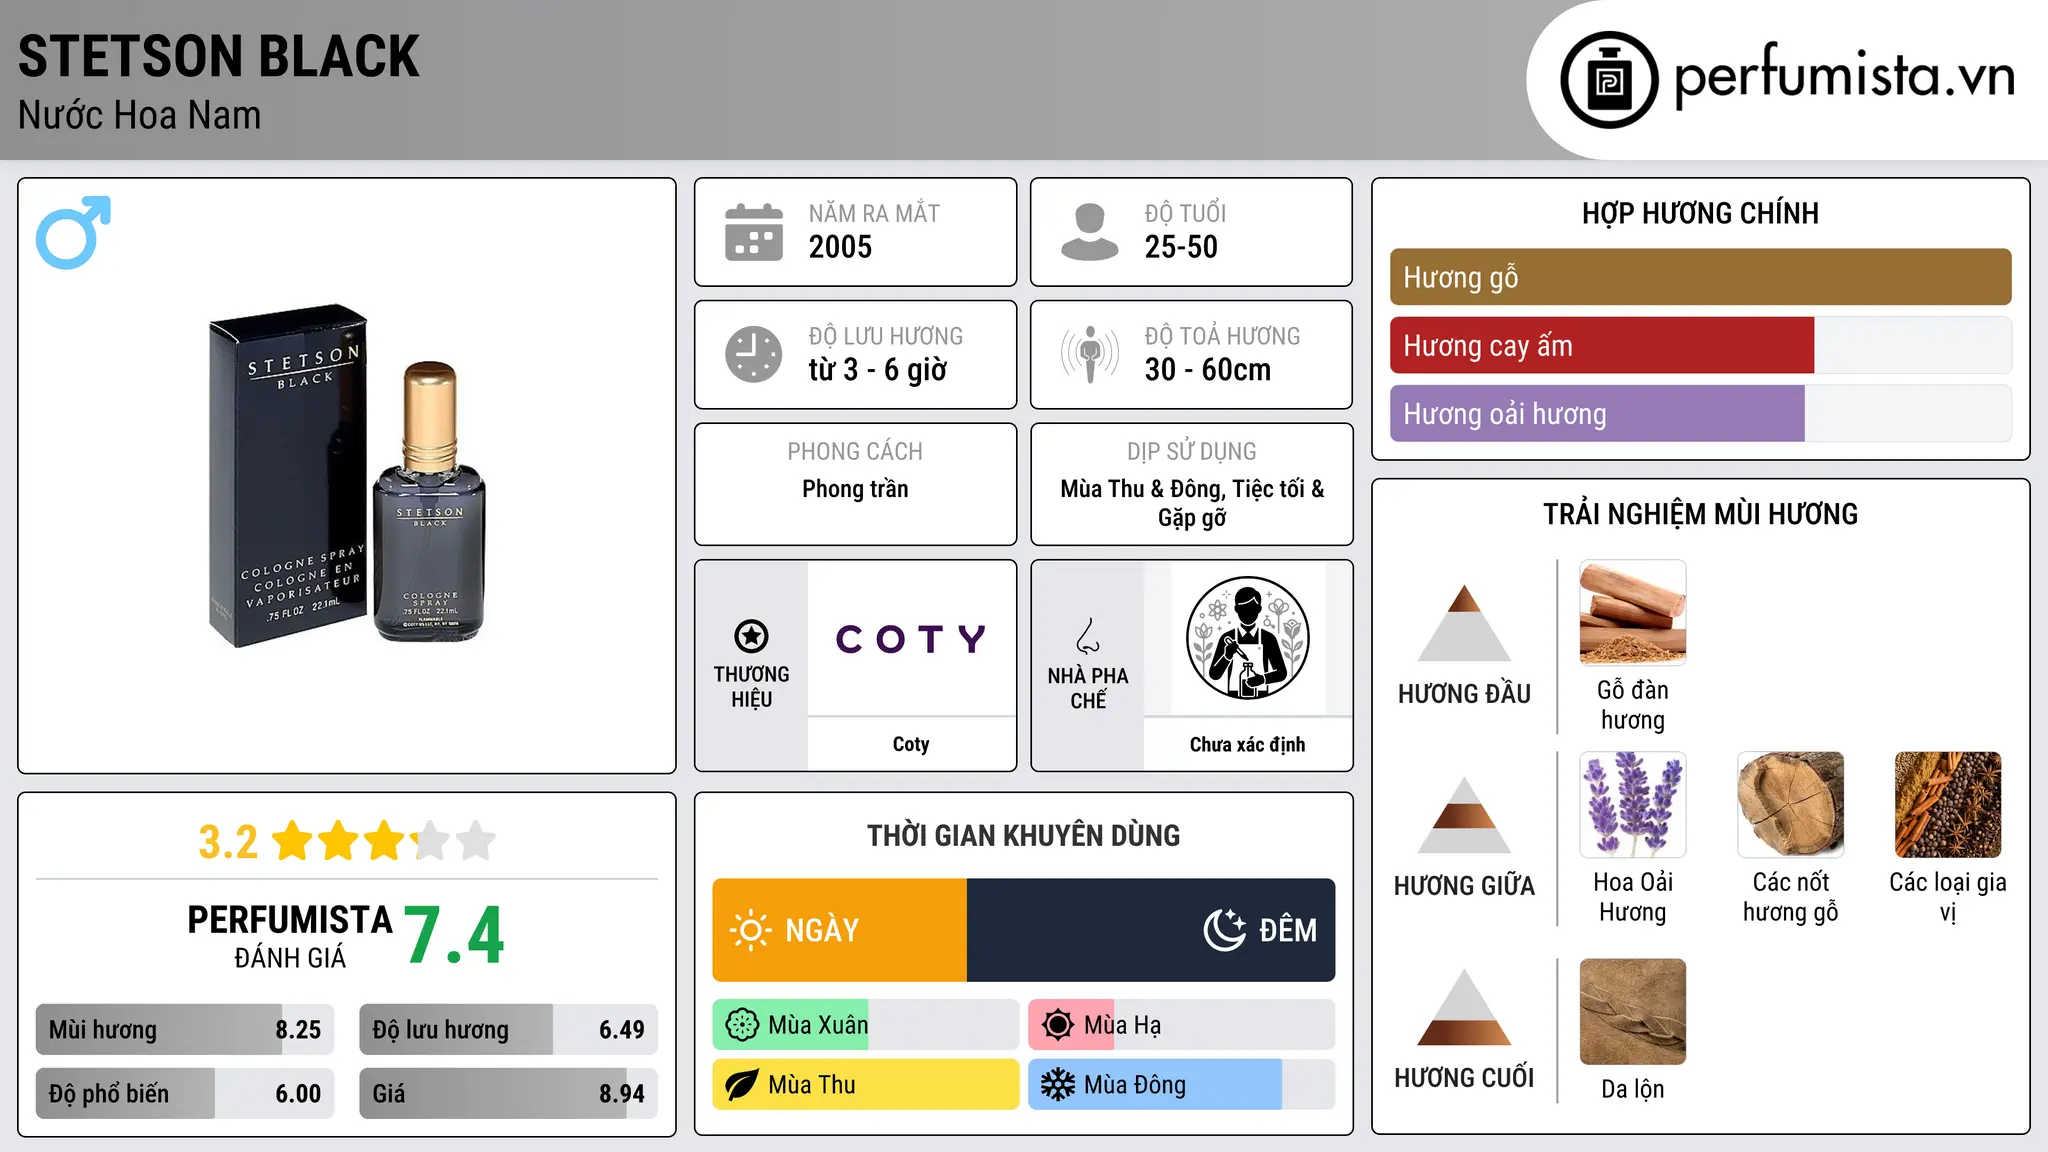Select the dark Đêm segment
Image resolution: width=2048 pixels, height=1152 pixels.
(1151, 930)
